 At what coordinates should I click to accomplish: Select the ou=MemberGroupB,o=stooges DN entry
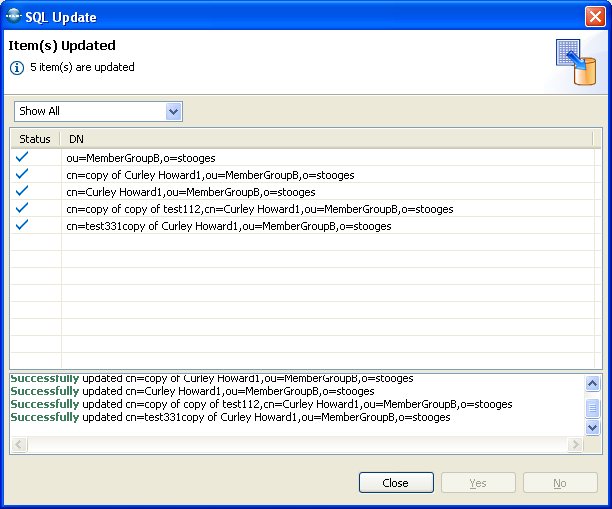pyautogui.click(x=140, y=158)
